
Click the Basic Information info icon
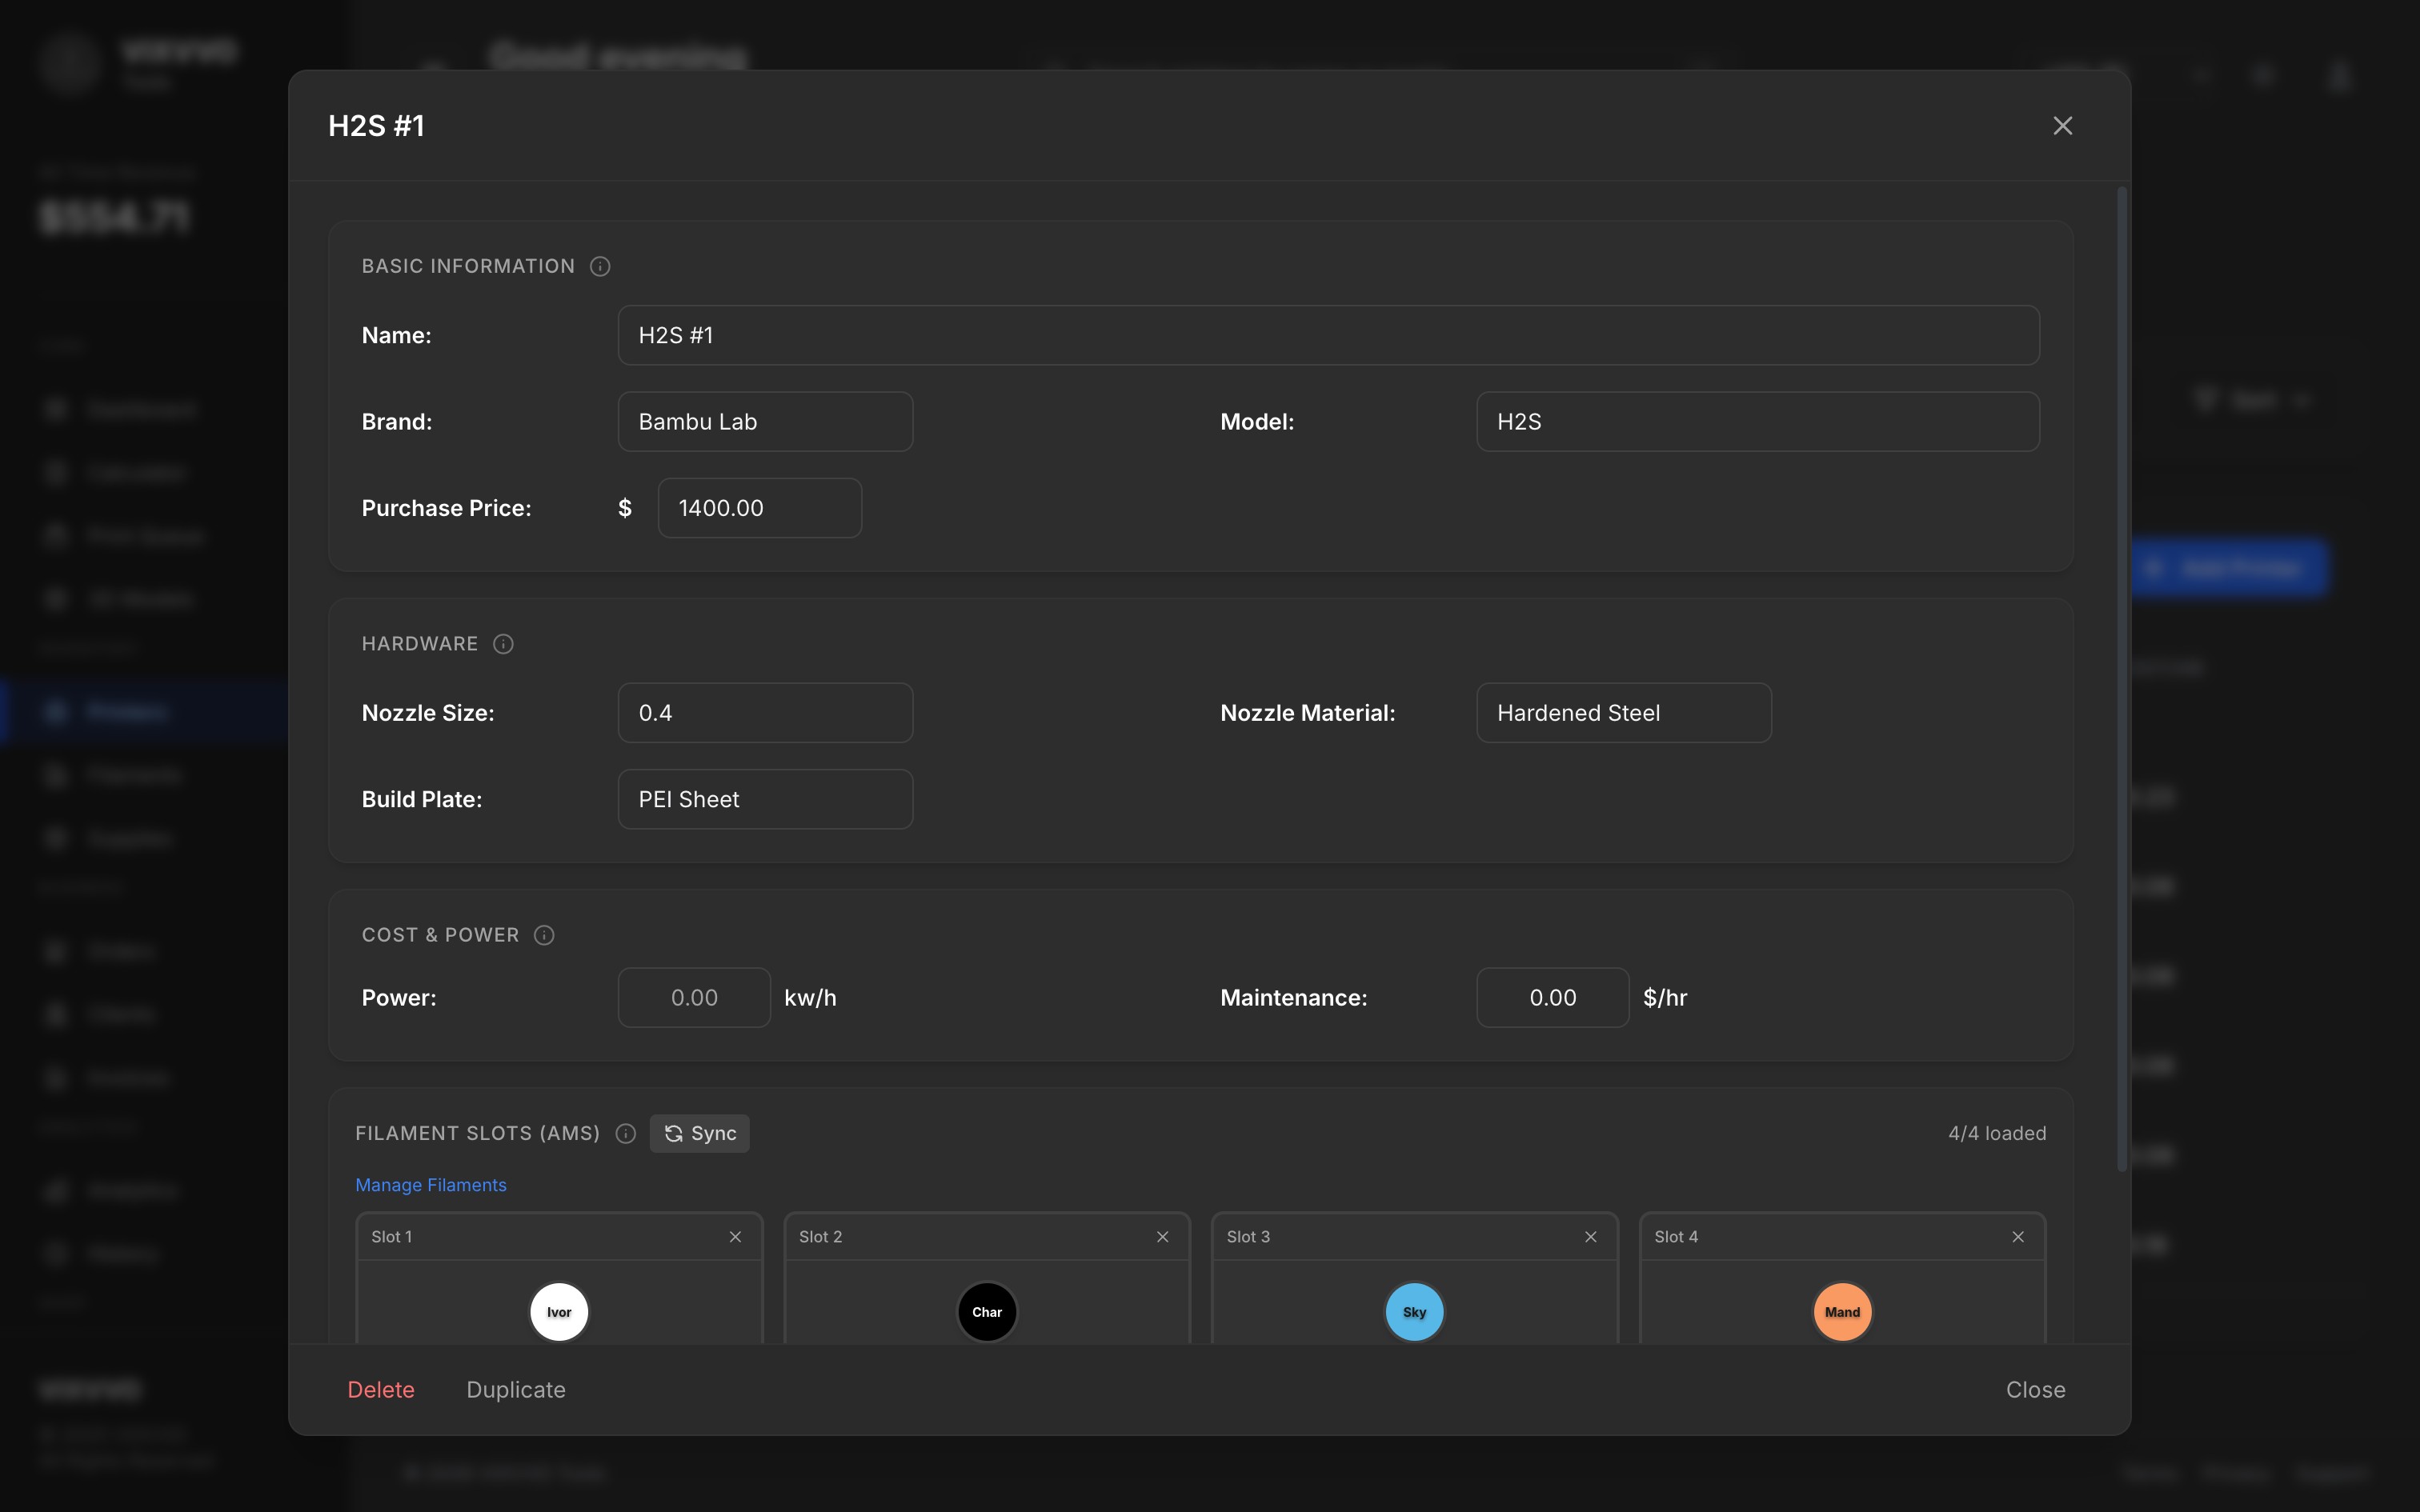[x=600, y=266]
